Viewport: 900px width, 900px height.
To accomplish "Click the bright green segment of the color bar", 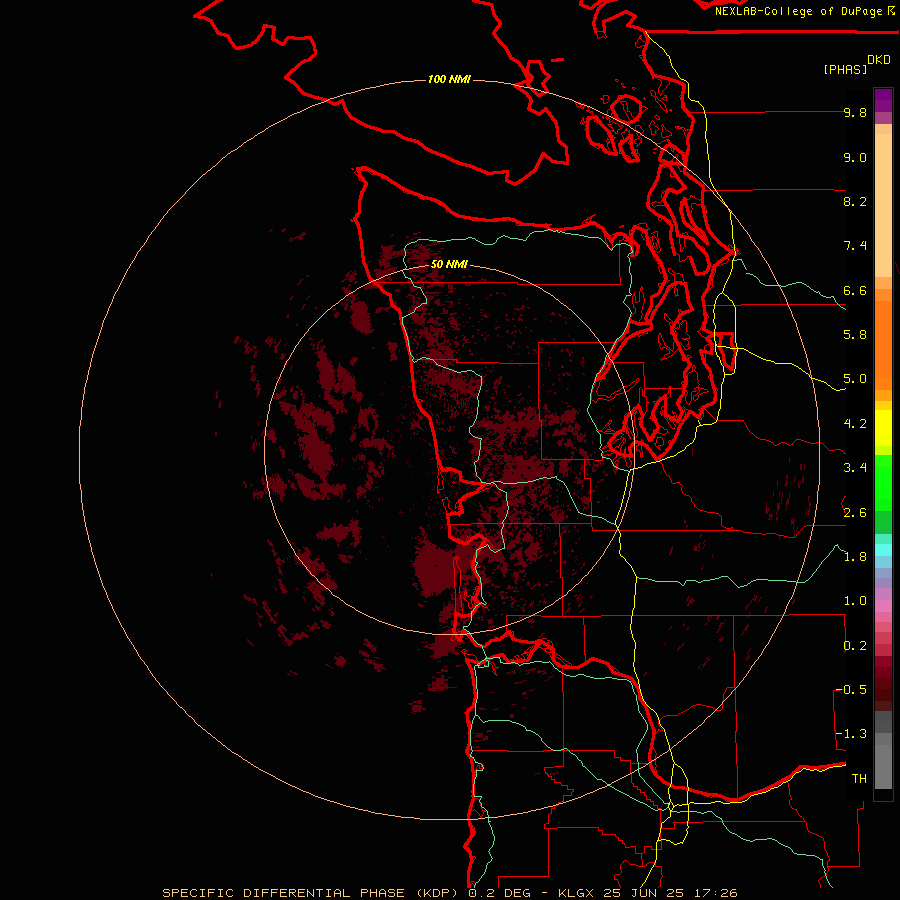I will click(883, 481).
